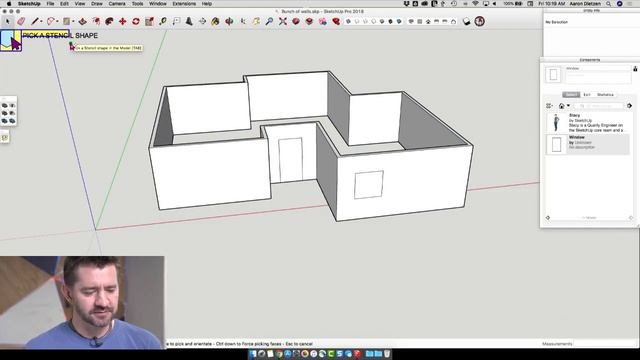Click the black-and-white cube icon

[x=467, y=21]
